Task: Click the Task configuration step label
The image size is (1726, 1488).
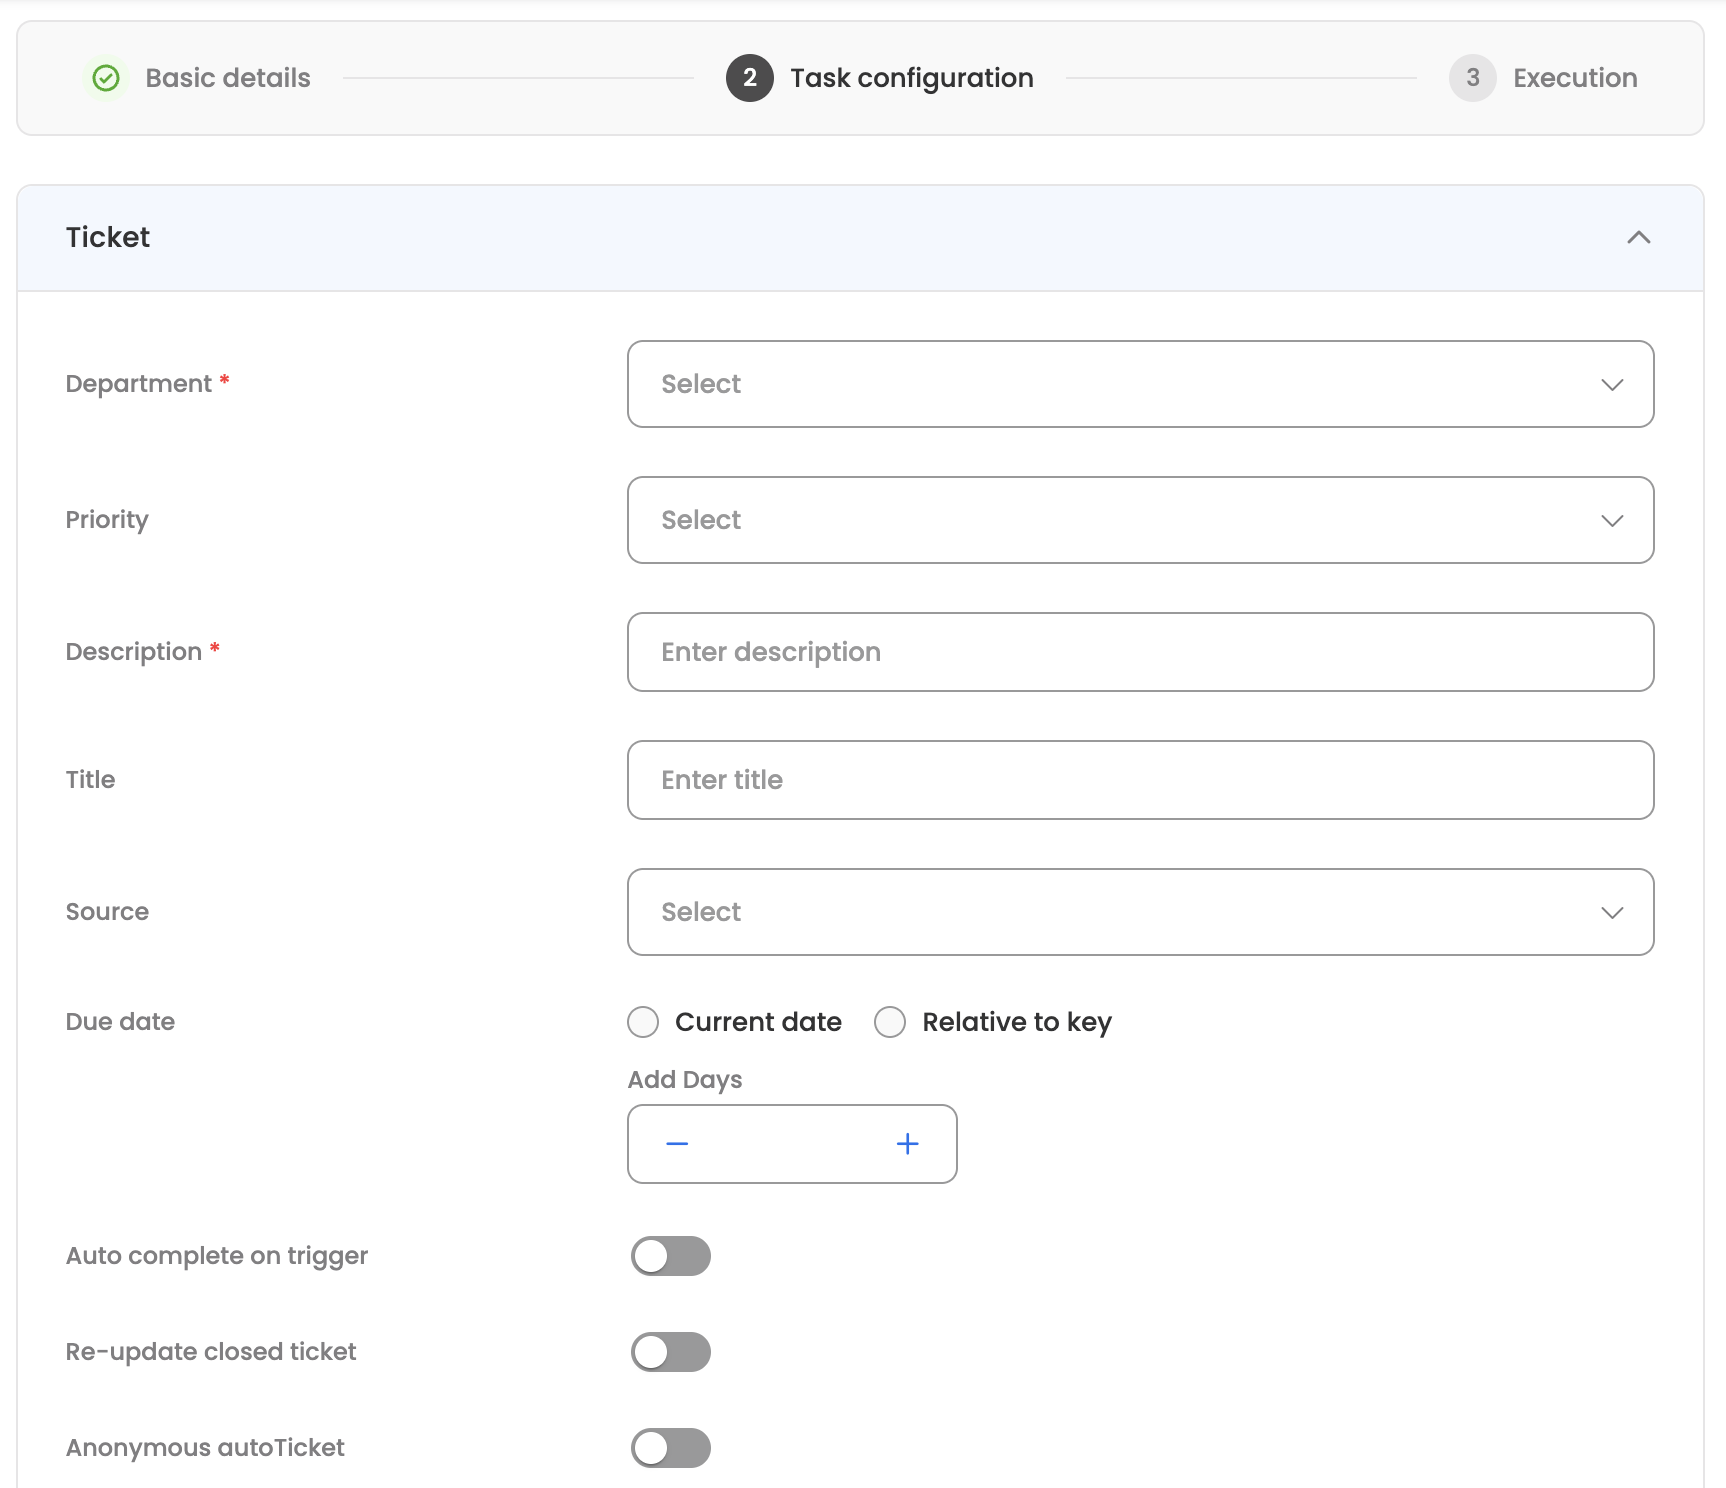Action: pos(911,78)
